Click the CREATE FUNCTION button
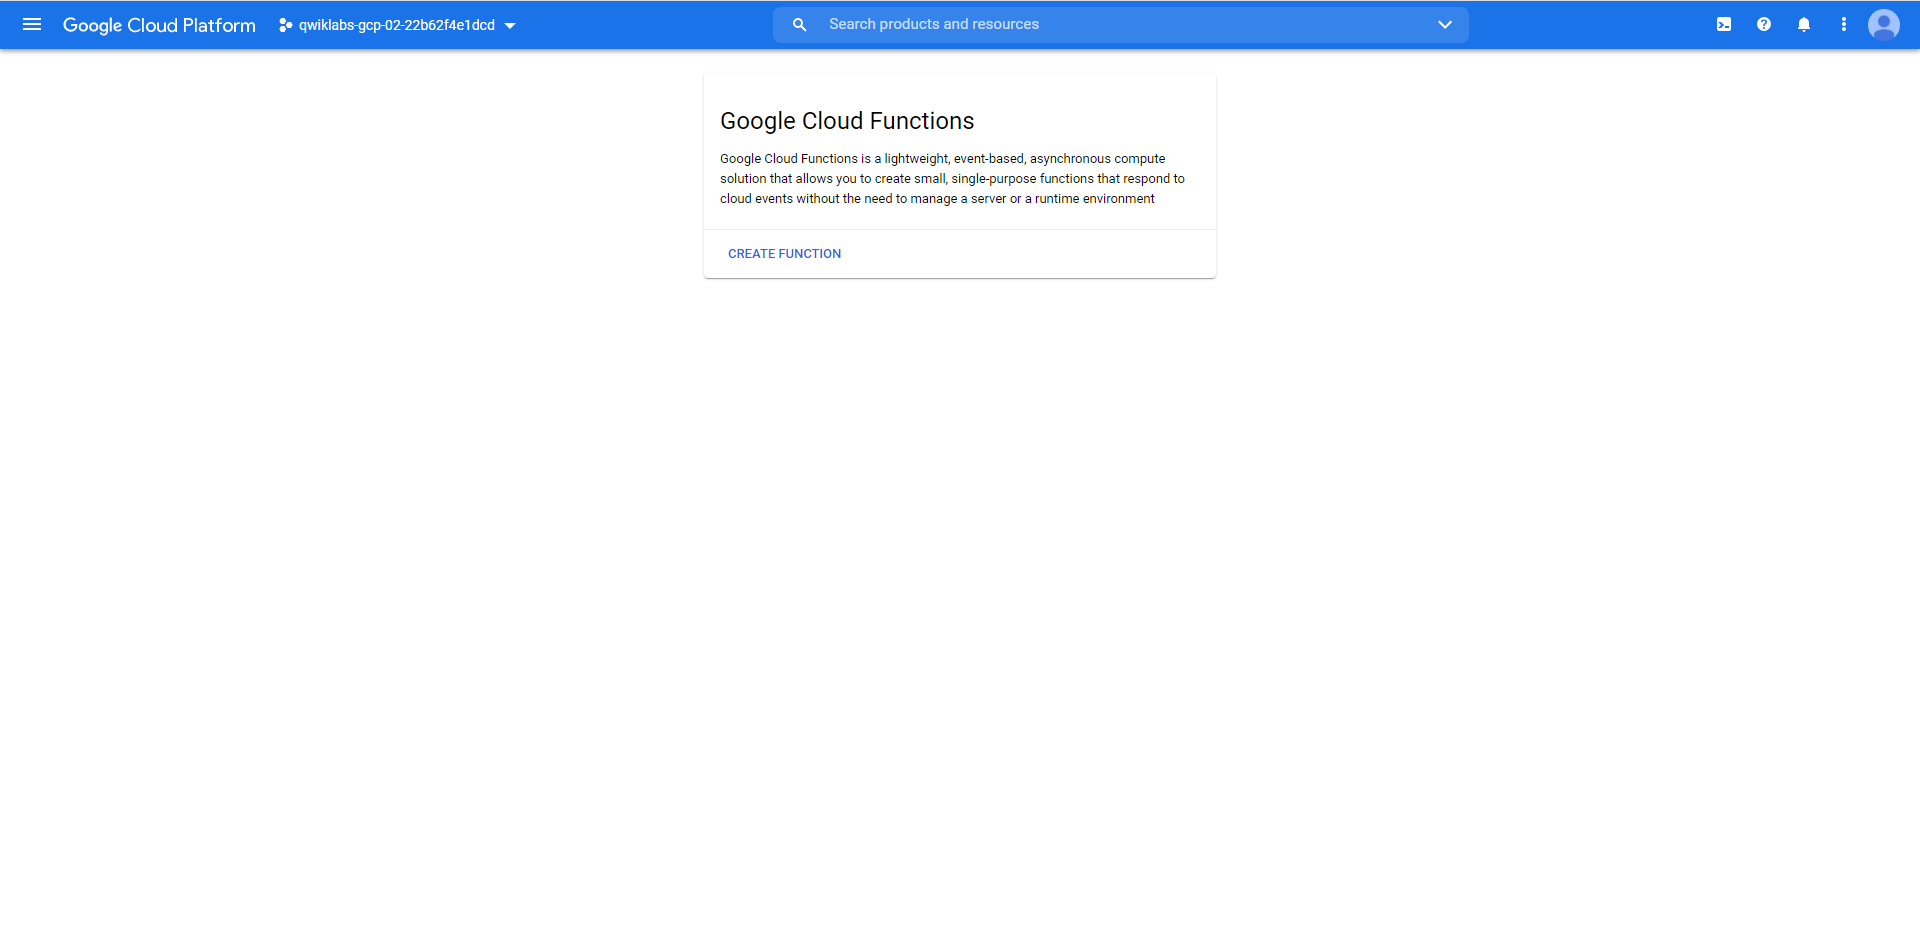1920x938 pixels. tap(784, 254)
